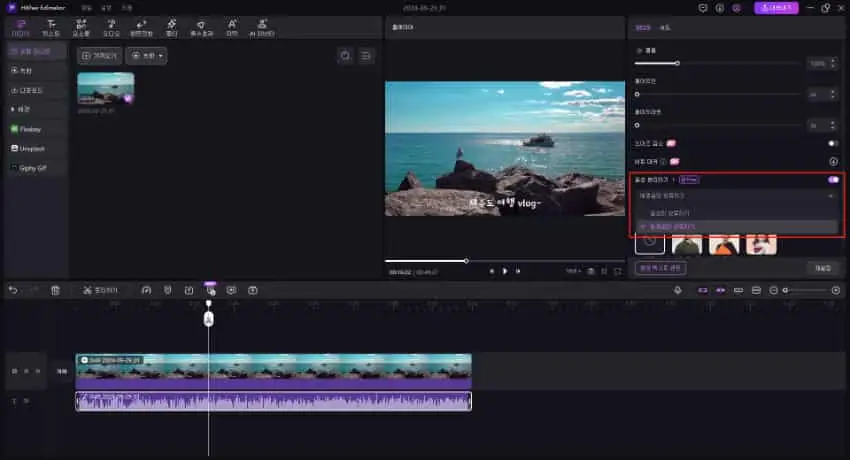Click the undo arrow in timeline toolbar
This screenshot has width=850, height=460.
pos(13,290)
